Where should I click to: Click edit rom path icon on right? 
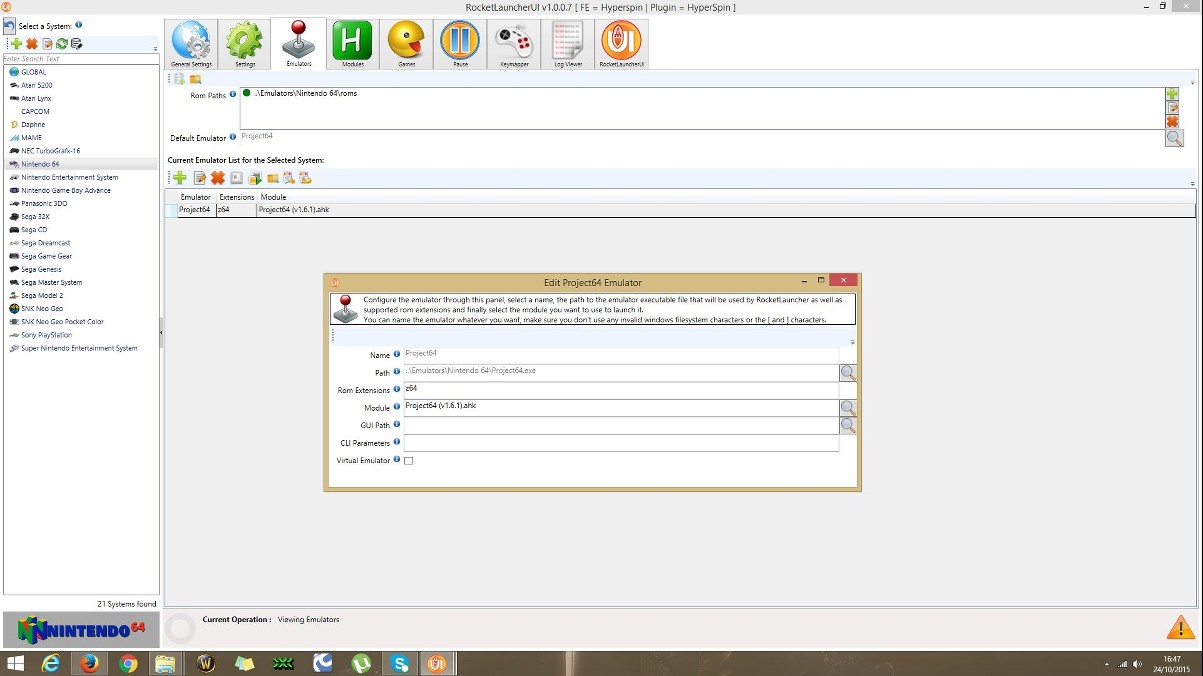coord(1172,107)
